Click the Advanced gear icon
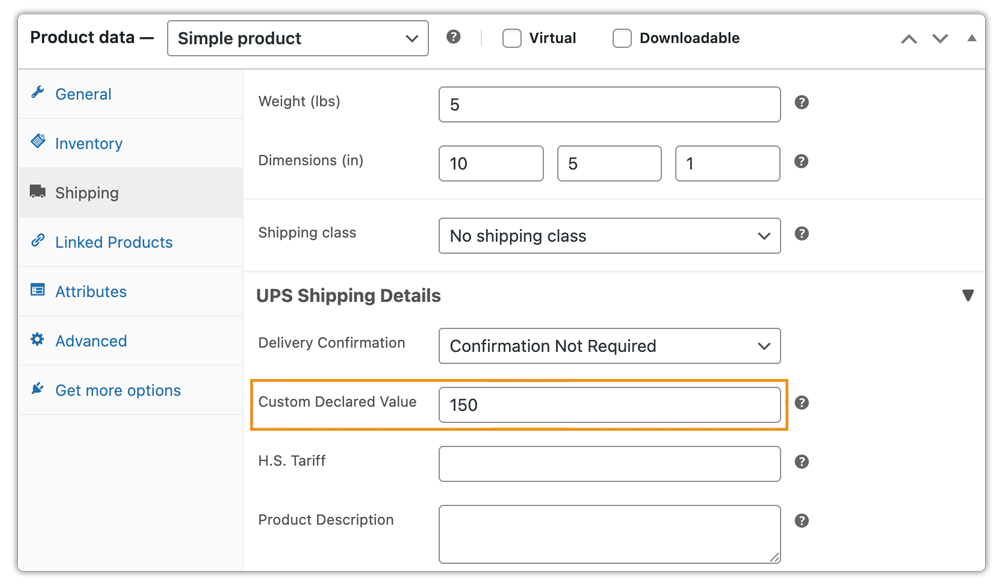Viewport: 1000px width, 584px height. pos(38,340)
